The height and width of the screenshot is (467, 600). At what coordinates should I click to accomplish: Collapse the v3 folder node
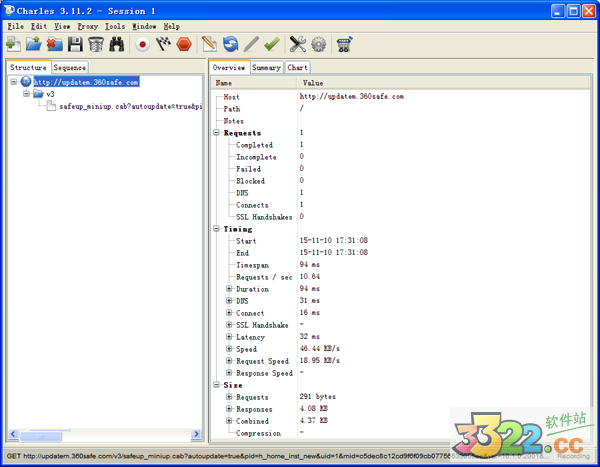point(26,94)
